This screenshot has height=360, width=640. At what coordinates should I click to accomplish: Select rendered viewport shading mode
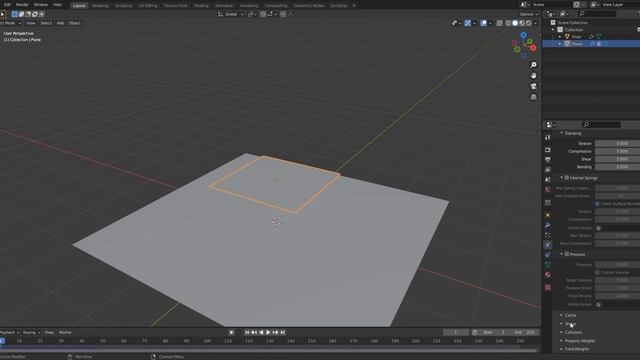click(x=529, y=23)
